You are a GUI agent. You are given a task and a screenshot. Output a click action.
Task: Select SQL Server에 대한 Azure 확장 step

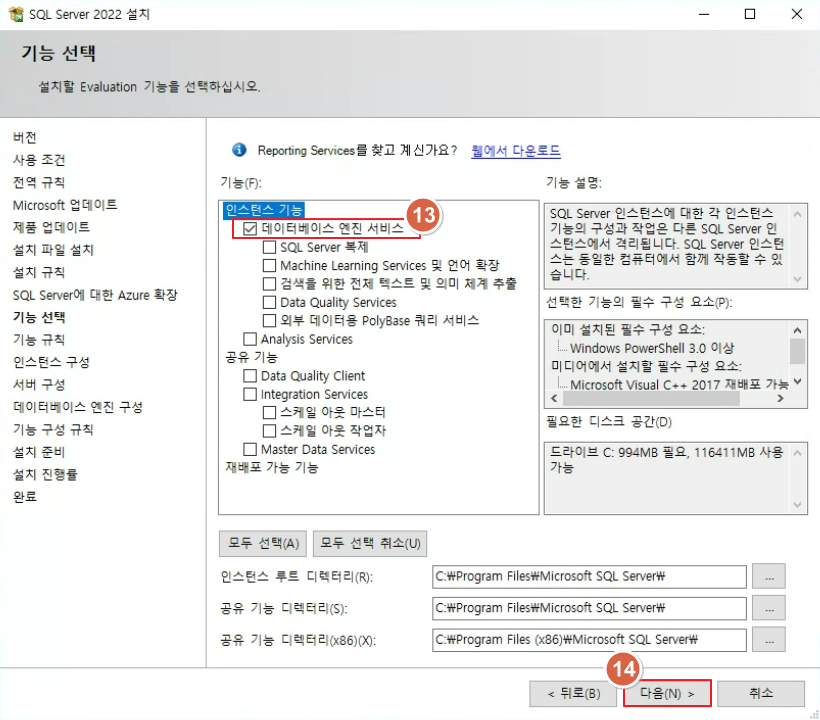coord(95,294)
